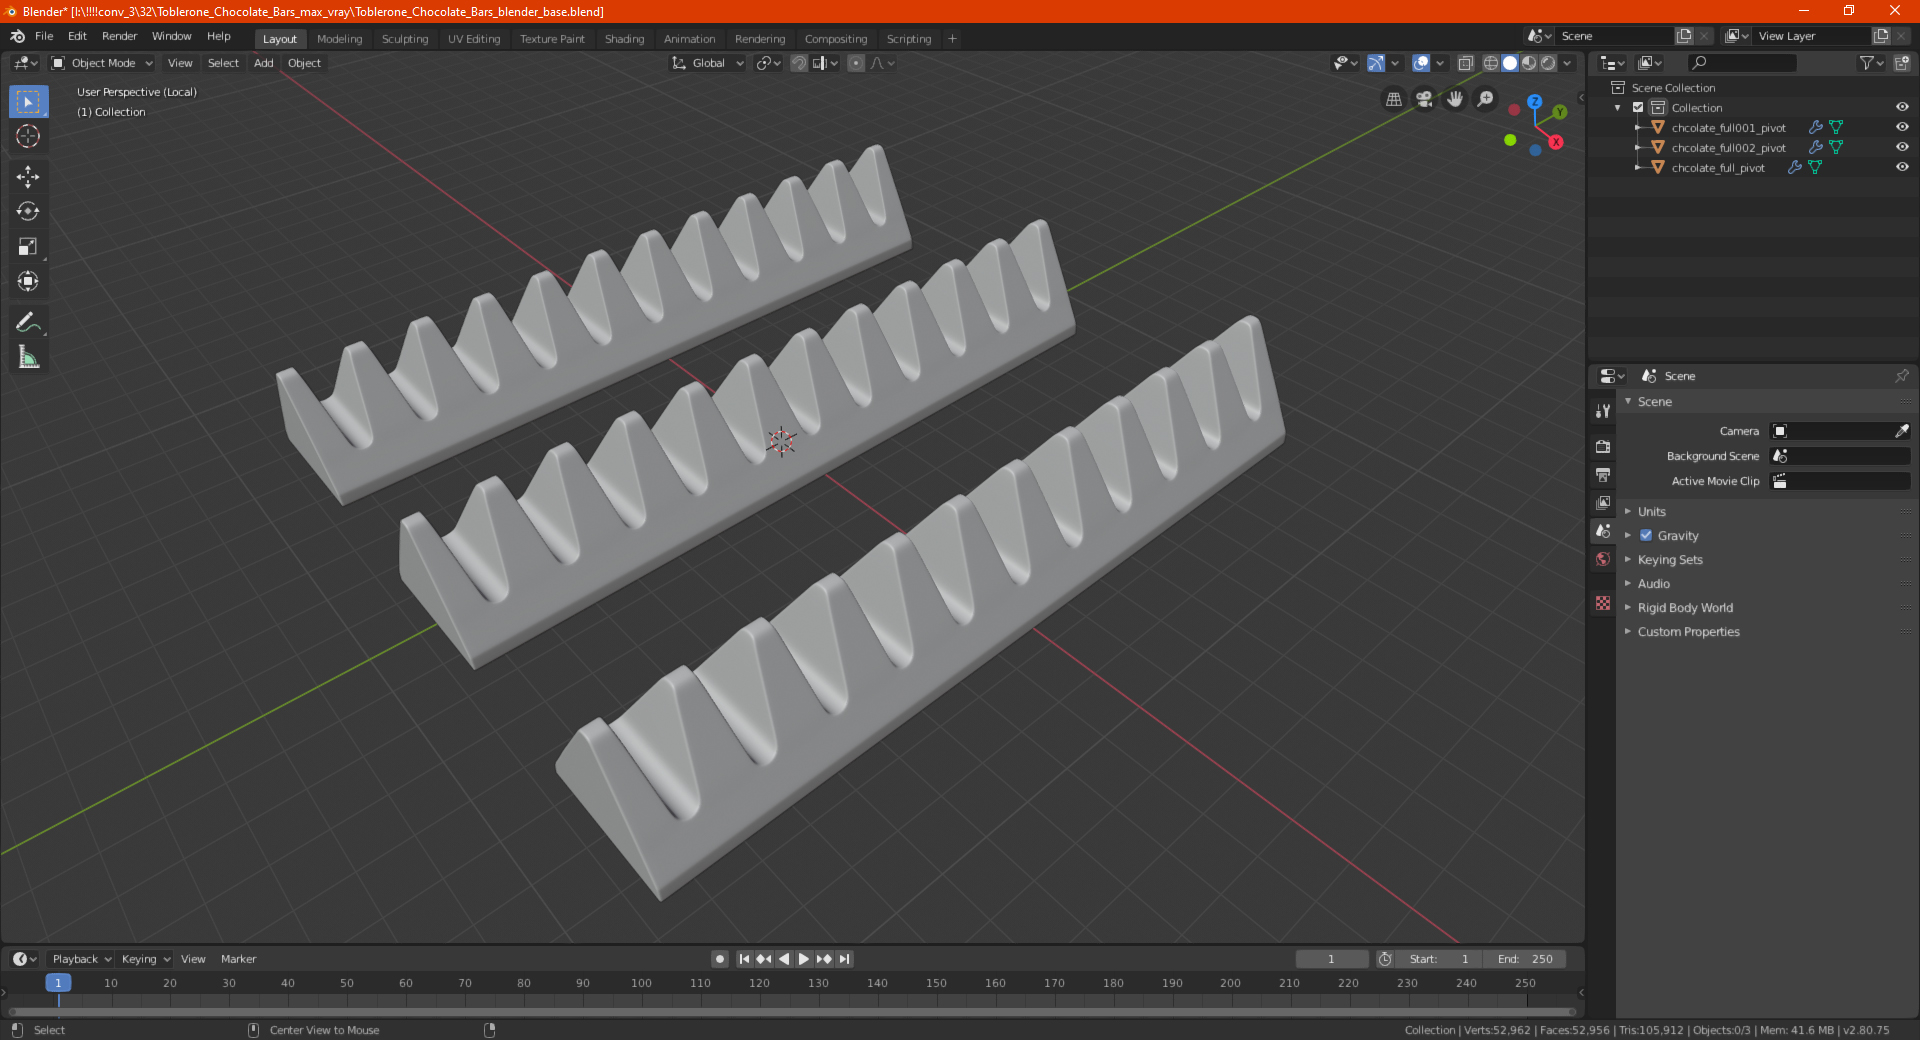Open the Keying dropdown in timeline

pos(145,959)
